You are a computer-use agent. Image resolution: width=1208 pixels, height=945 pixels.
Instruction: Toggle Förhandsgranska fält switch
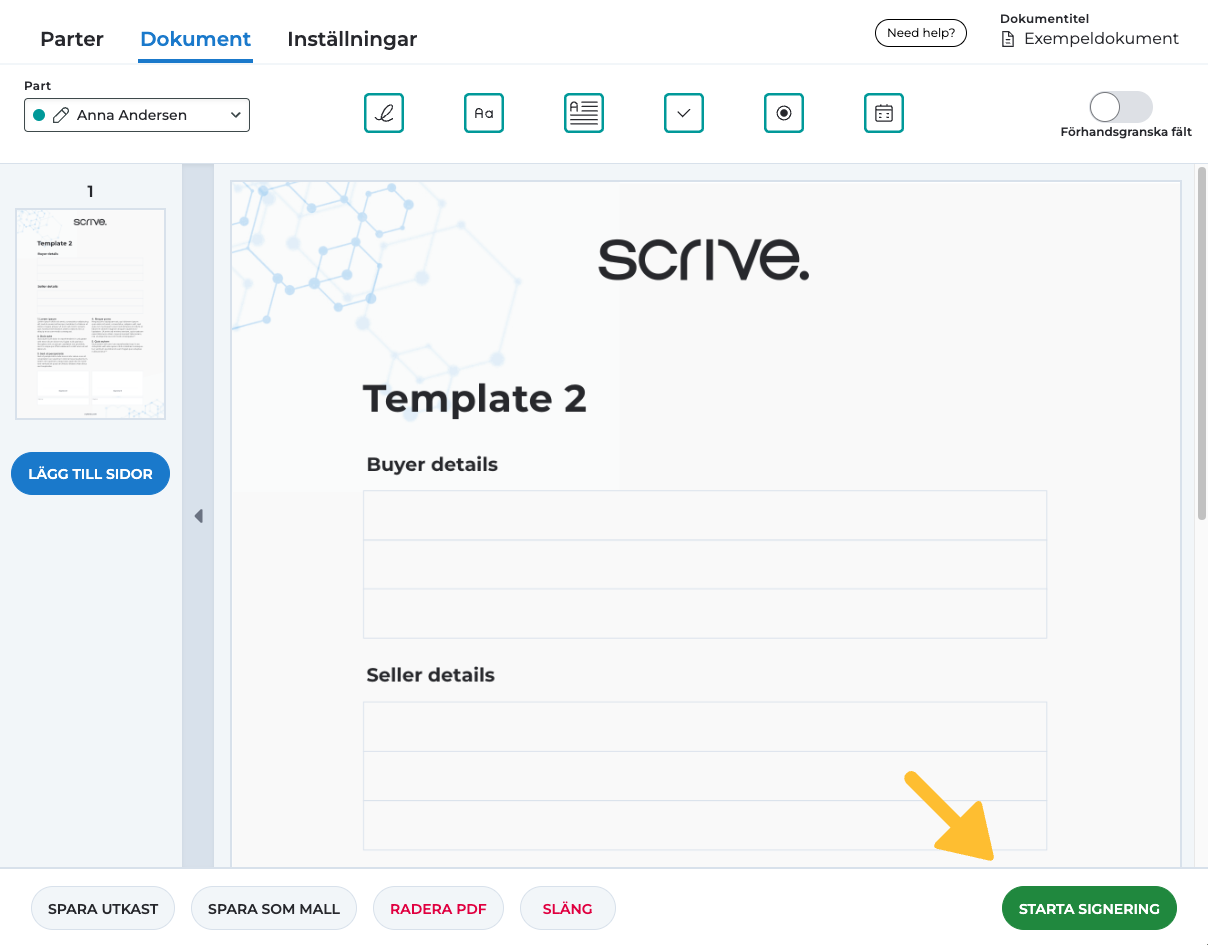point(1121,107)
